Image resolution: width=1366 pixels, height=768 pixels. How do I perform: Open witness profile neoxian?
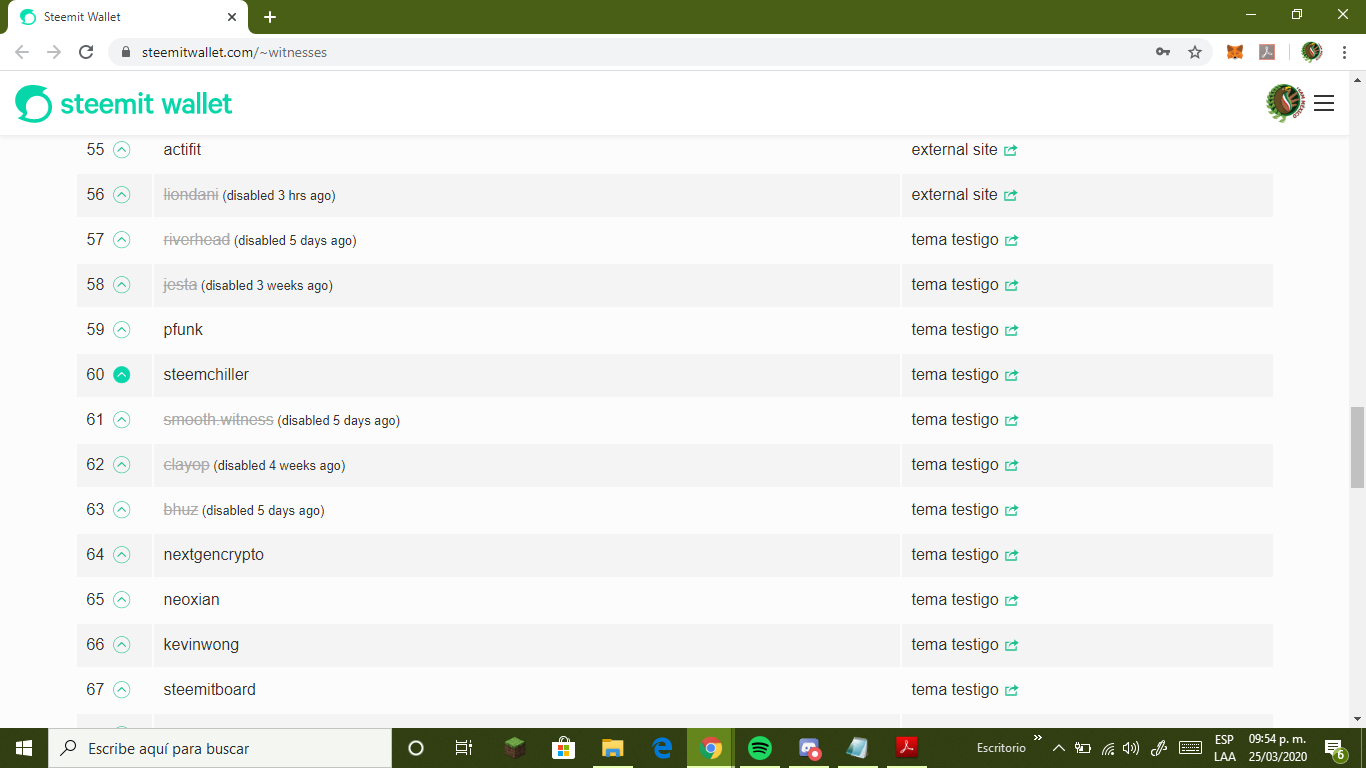(x=191, y=600)
